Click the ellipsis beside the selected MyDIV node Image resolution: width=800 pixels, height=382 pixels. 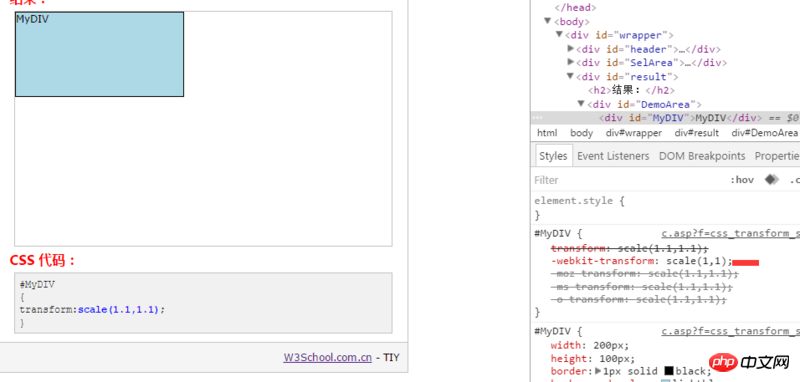click(x=538, y=118)
